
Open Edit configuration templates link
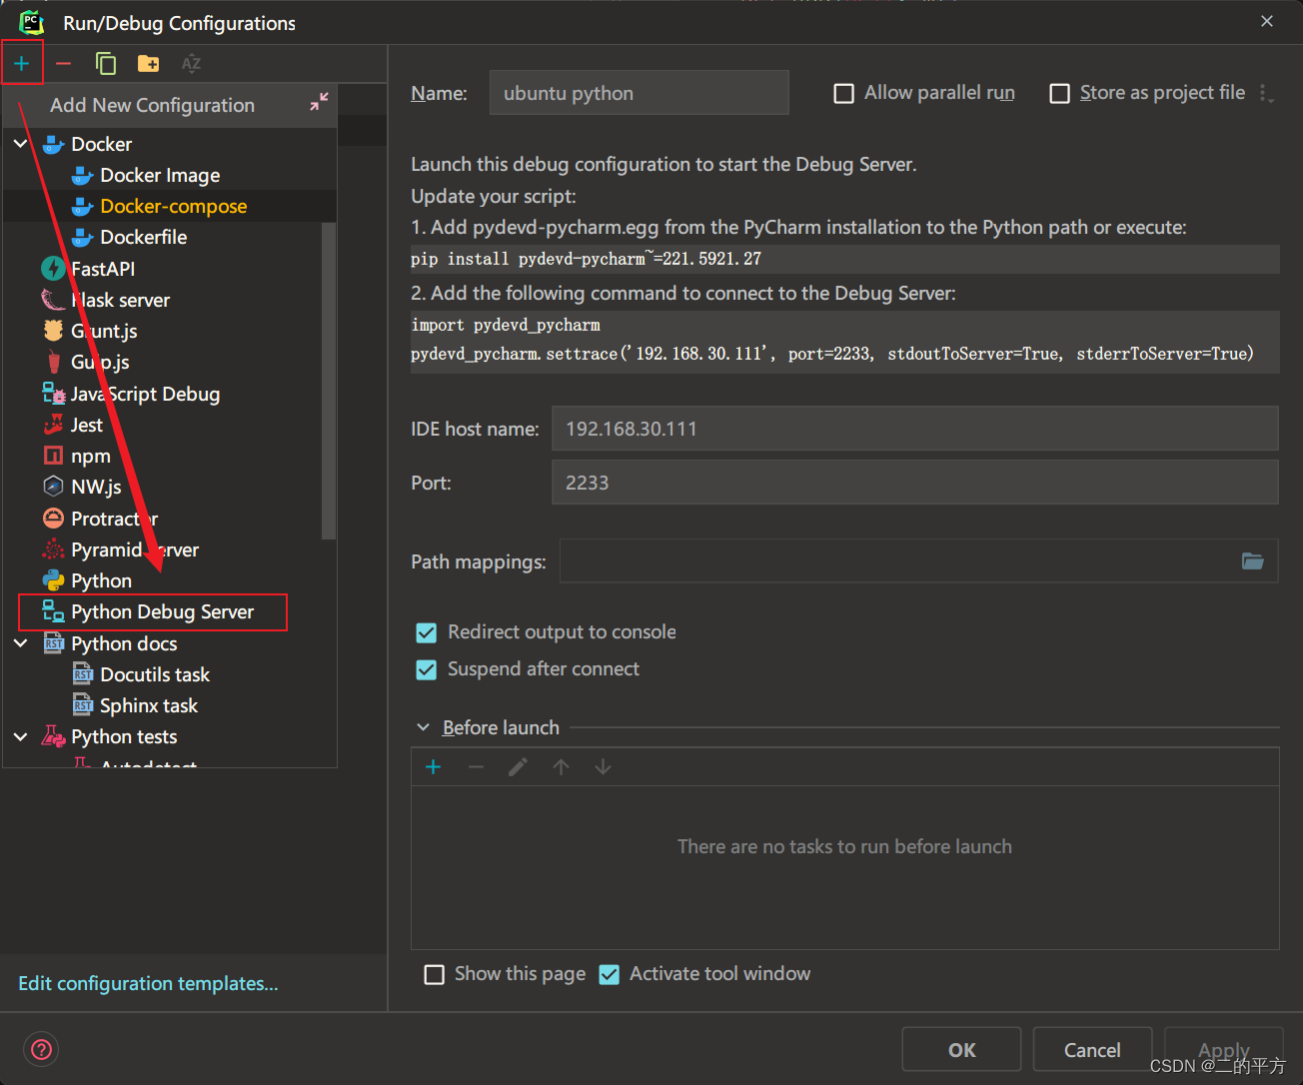tap(148, 984)
